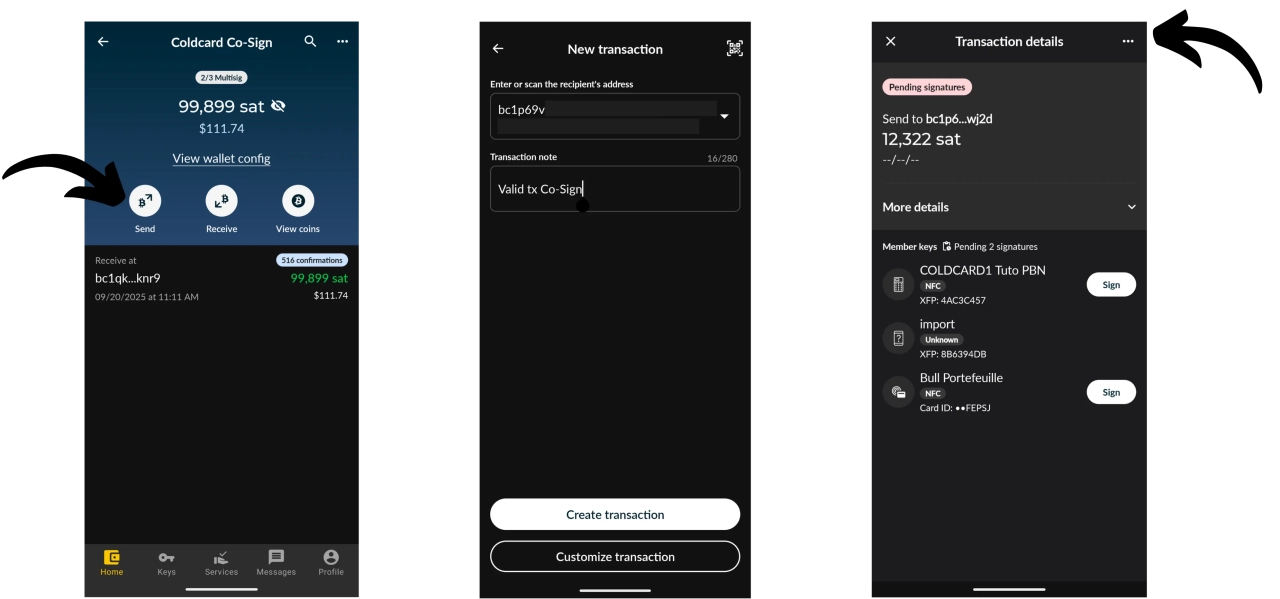Click the Create transaction button
This screenshot has height=599, width=1280.
(x=615, y=514)
